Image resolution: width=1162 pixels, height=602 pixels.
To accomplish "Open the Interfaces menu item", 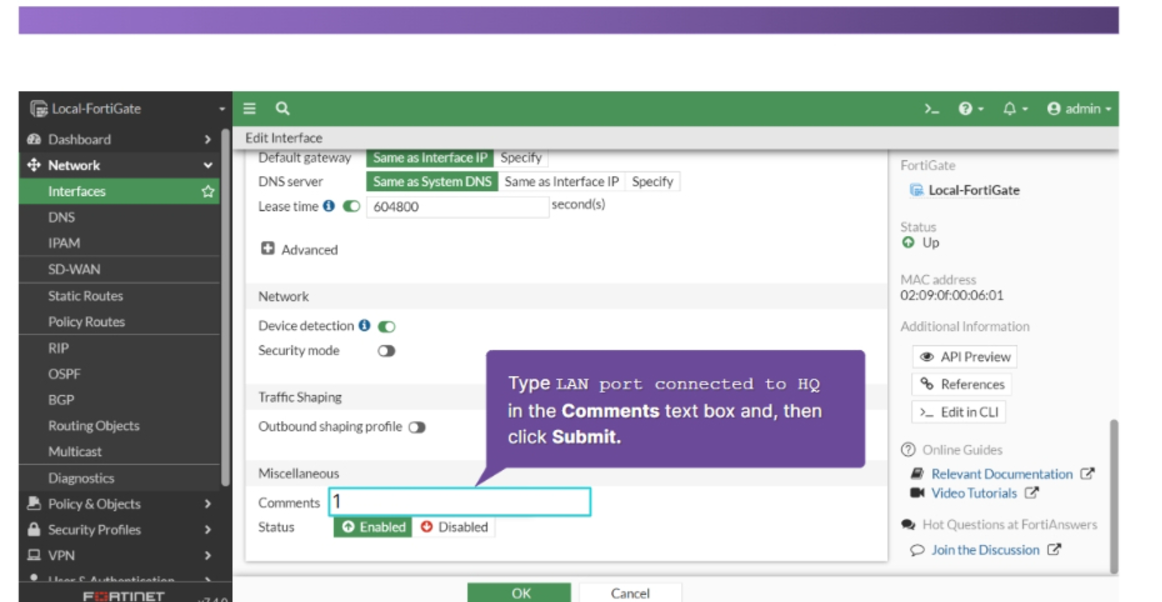I will (x=120, y=191).
